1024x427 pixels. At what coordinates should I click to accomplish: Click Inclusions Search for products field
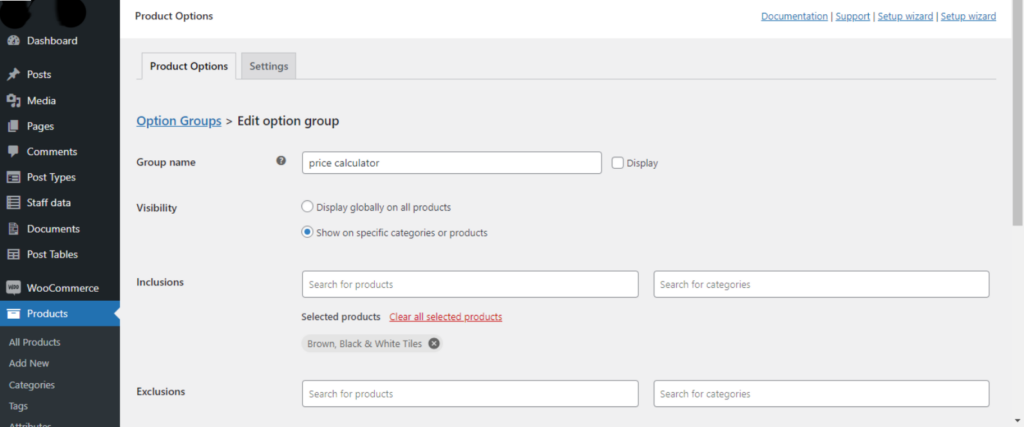(470, 284)
